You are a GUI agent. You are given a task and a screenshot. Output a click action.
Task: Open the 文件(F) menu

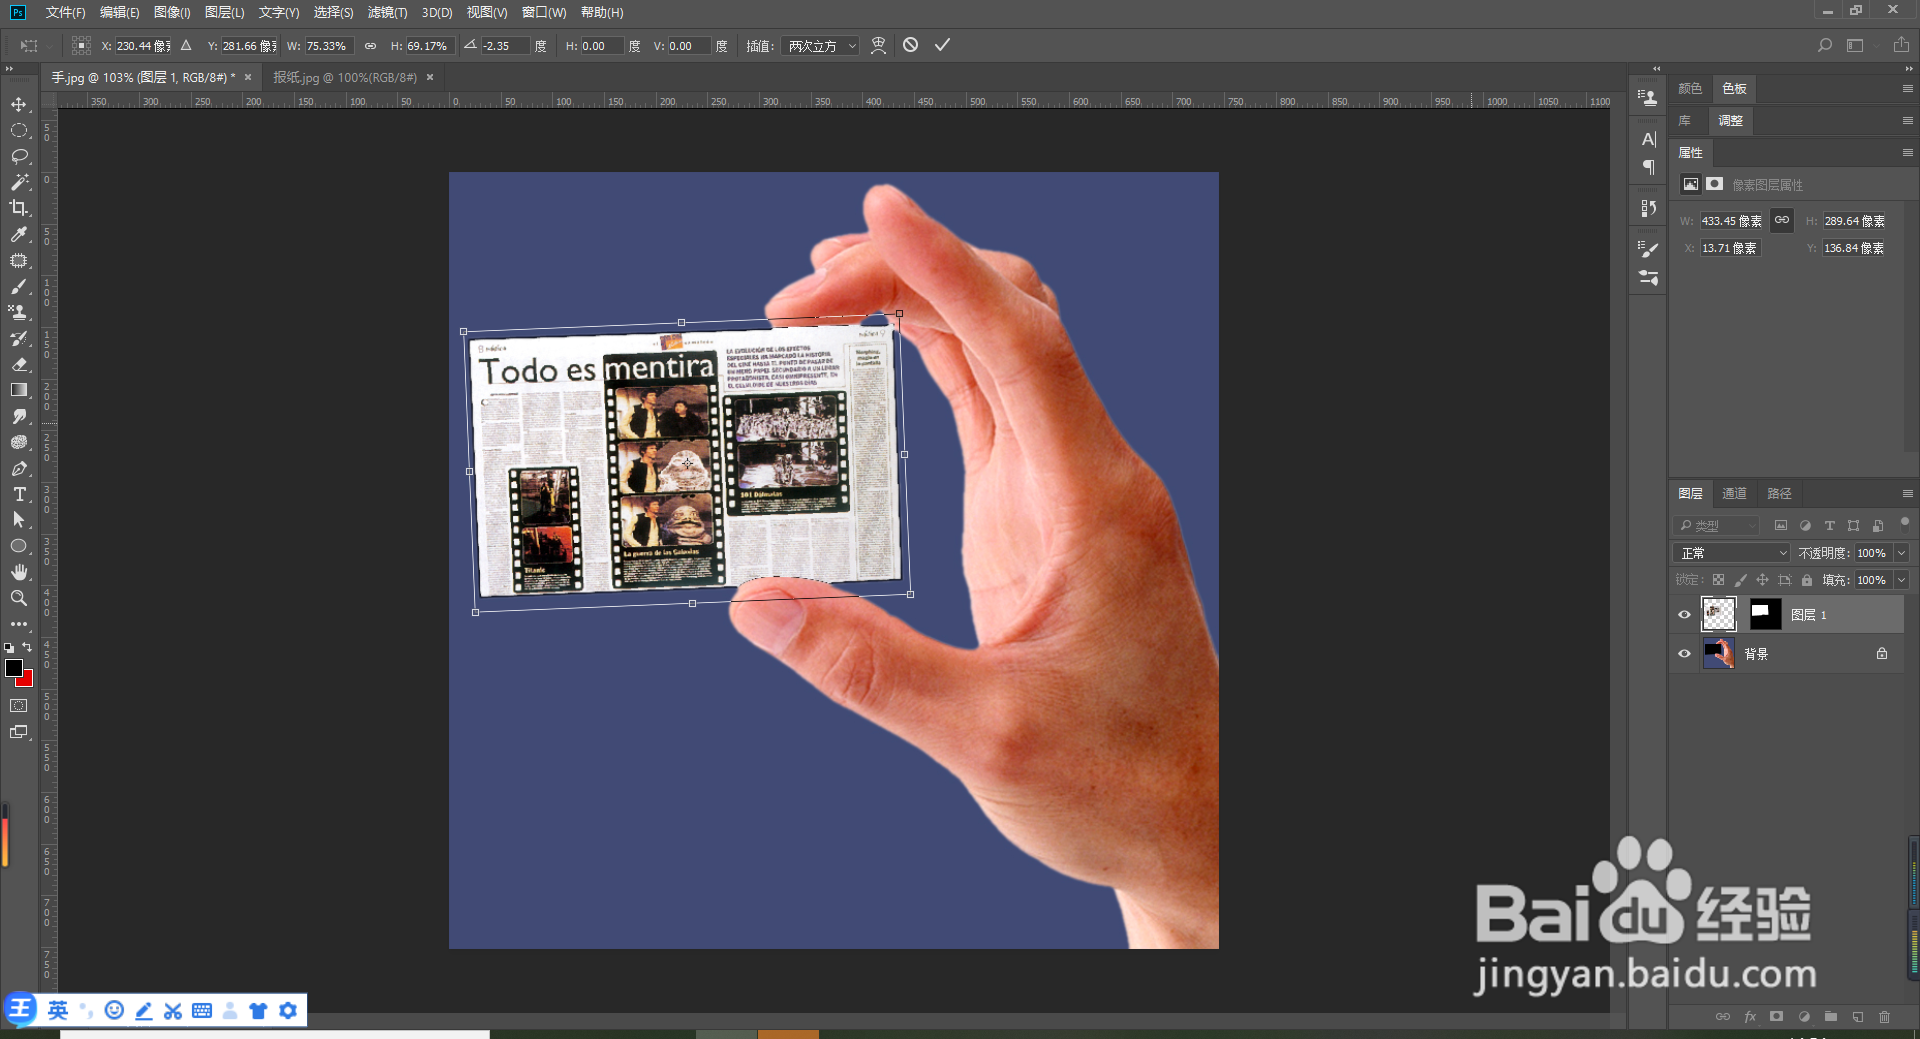pyautogui.click(x=65, y=12)
